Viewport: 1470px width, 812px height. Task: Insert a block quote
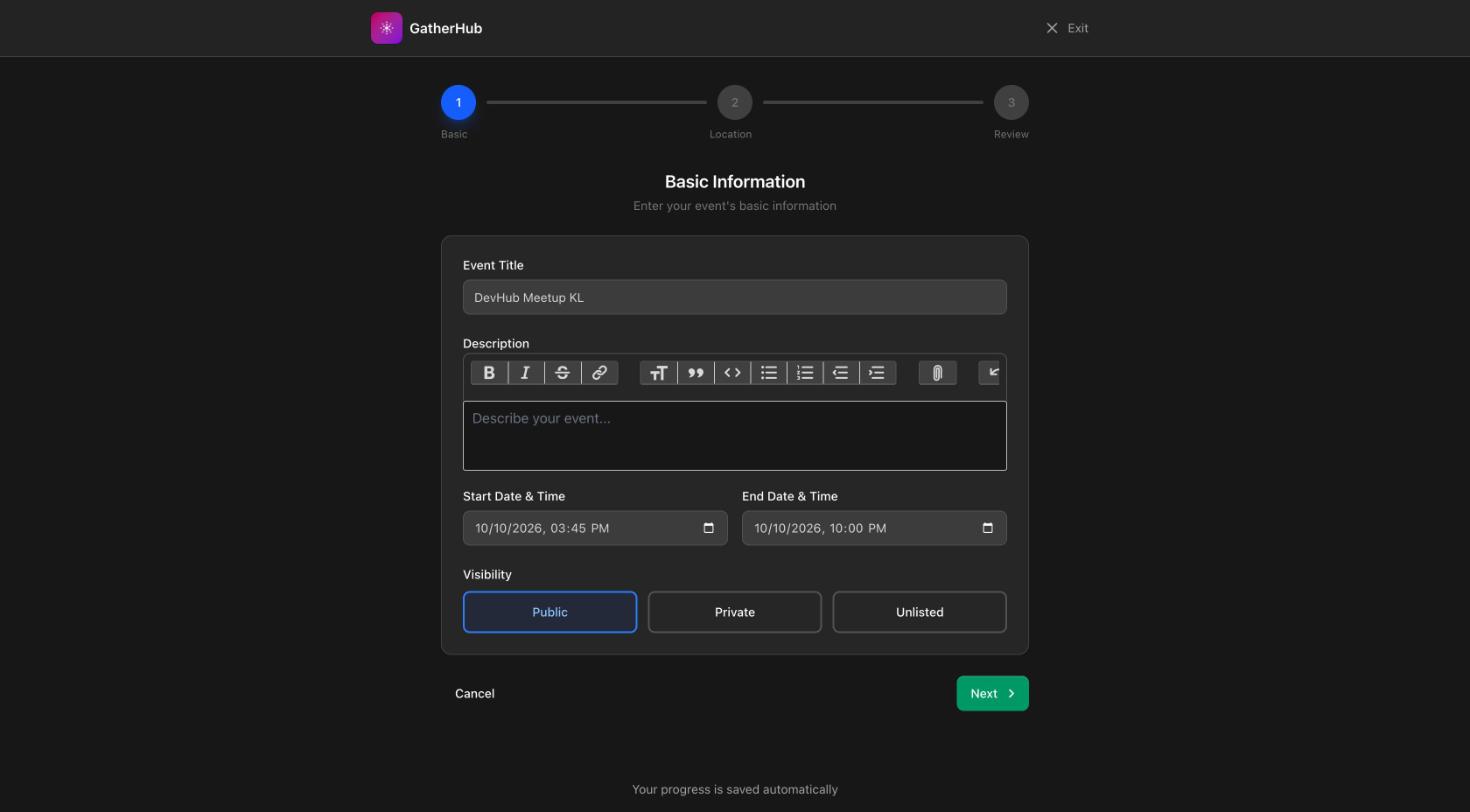[695, 373]
